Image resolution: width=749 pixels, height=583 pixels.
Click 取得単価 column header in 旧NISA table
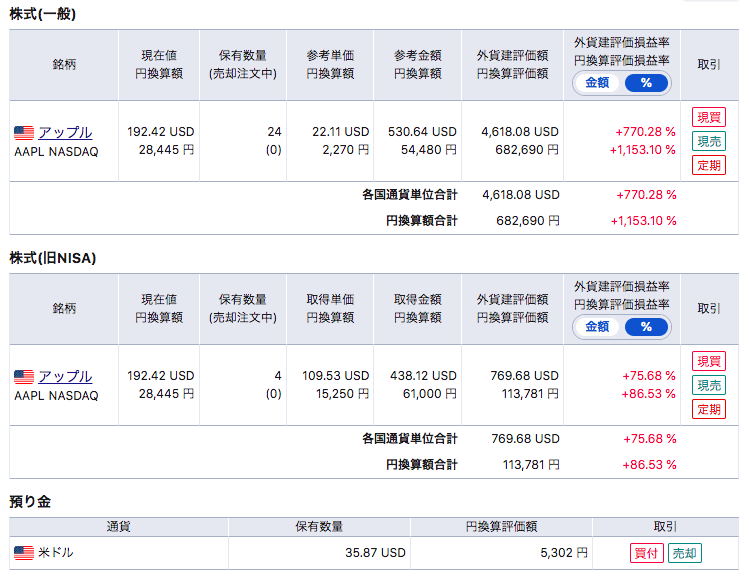click(x=330, y=299)
